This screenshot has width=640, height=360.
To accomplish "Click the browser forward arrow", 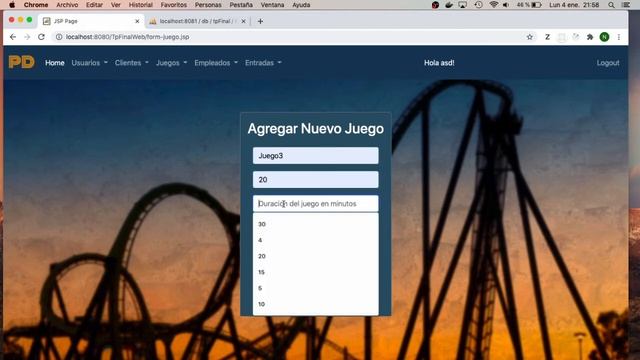I will click(x=27, y=37).
